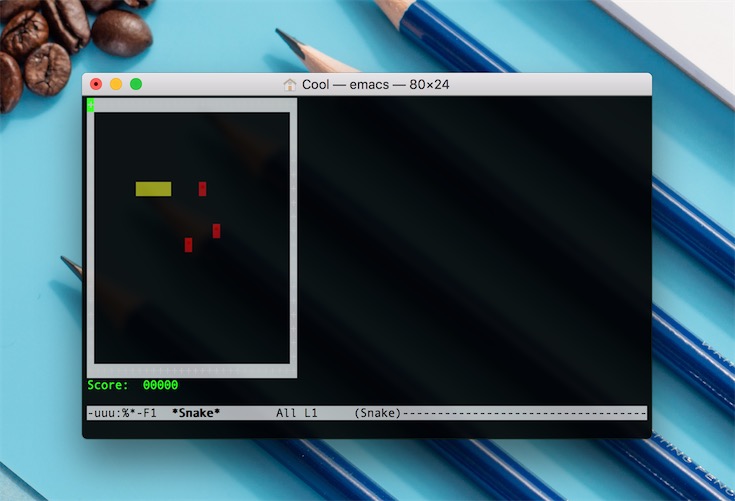Click the score value '00000'
735x501 pixels.
(160, 385)
